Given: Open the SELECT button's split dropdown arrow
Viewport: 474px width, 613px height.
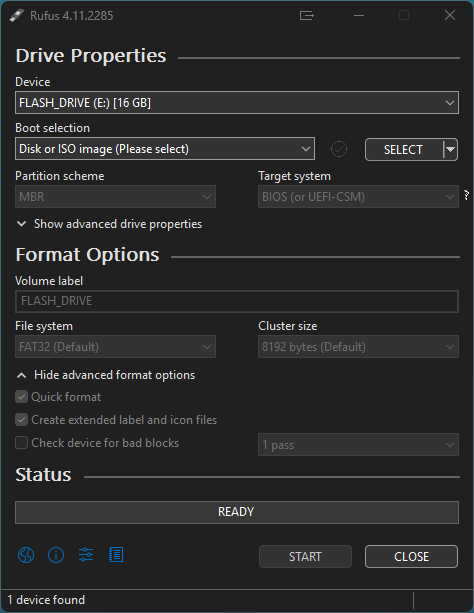Looking at the screenshot, I should point(451,149).
